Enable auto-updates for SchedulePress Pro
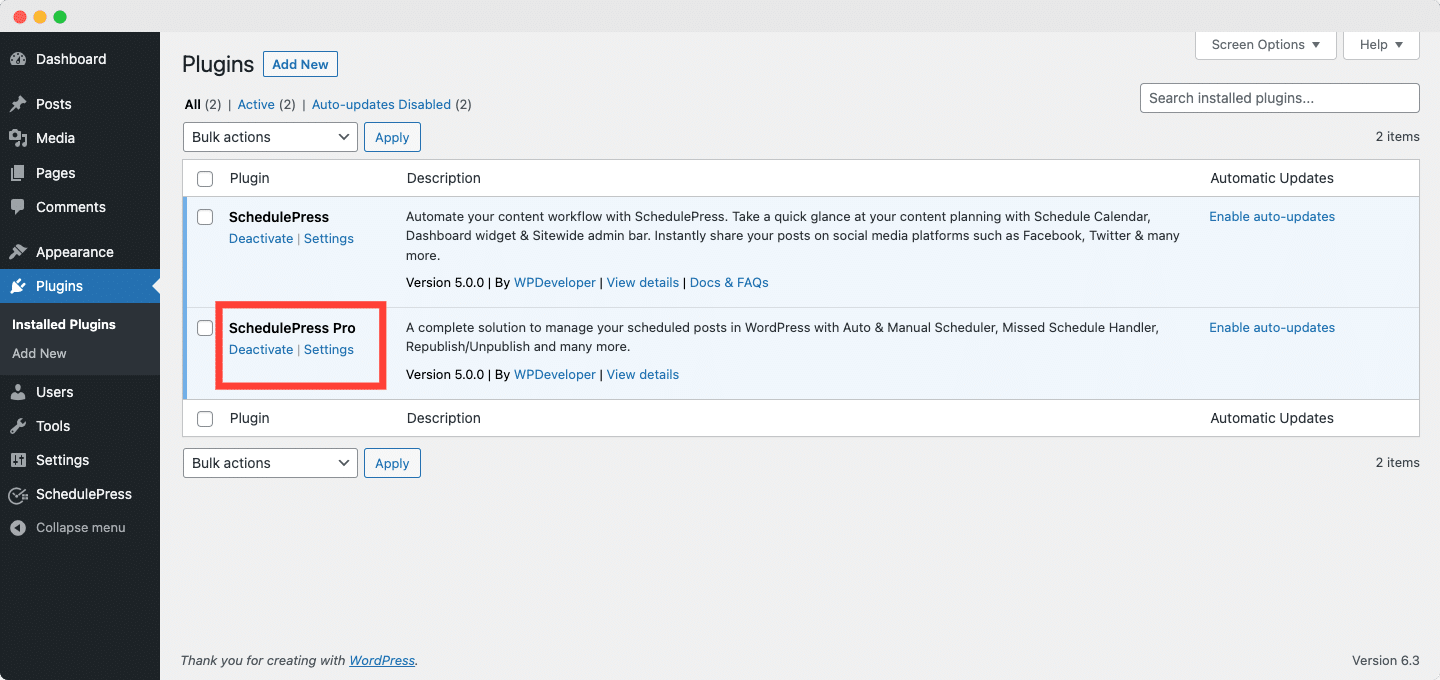The height and width of the screenshot is (680, 1440). coord(1272,327)
